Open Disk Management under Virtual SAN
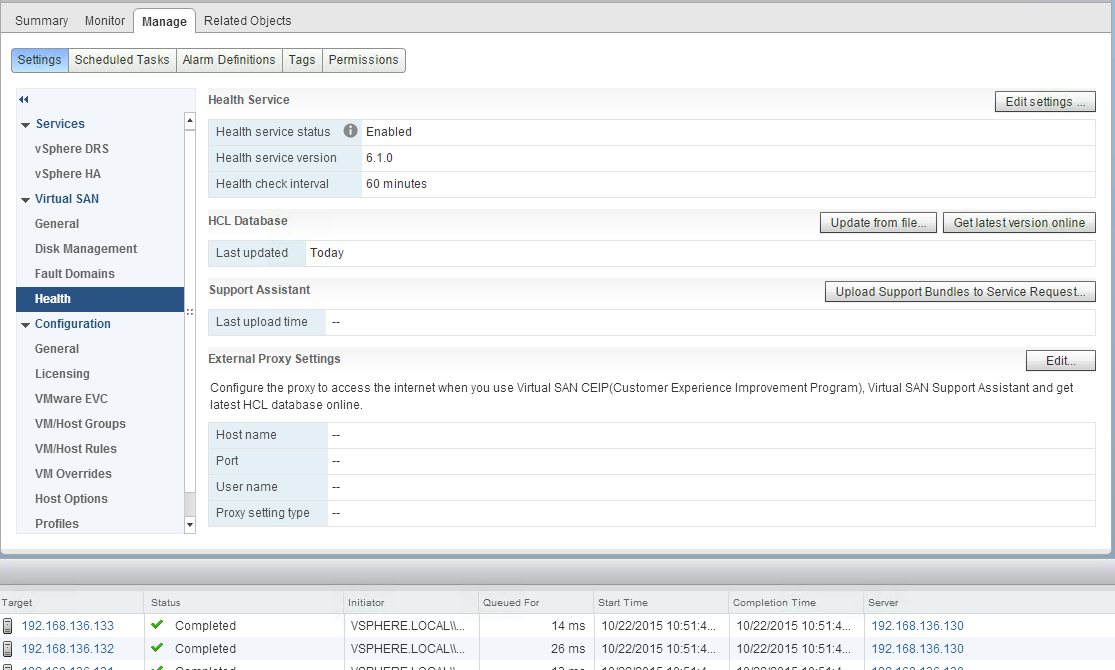This screenshot has width=1115, height=670. [x=86, y=249]
